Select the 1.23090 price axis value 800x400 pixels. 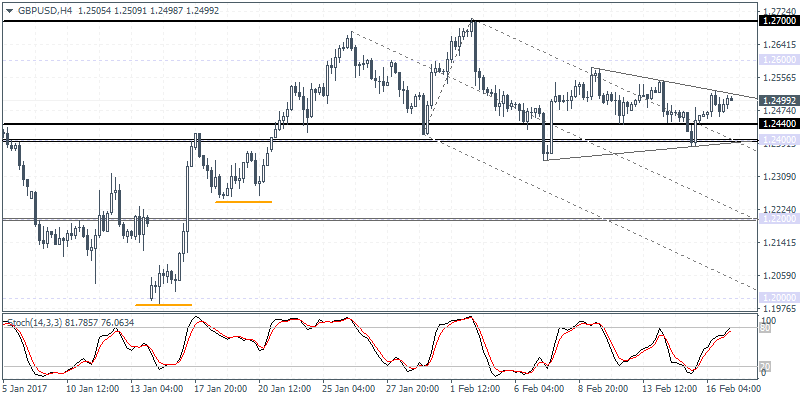click(x=776, y=177)
